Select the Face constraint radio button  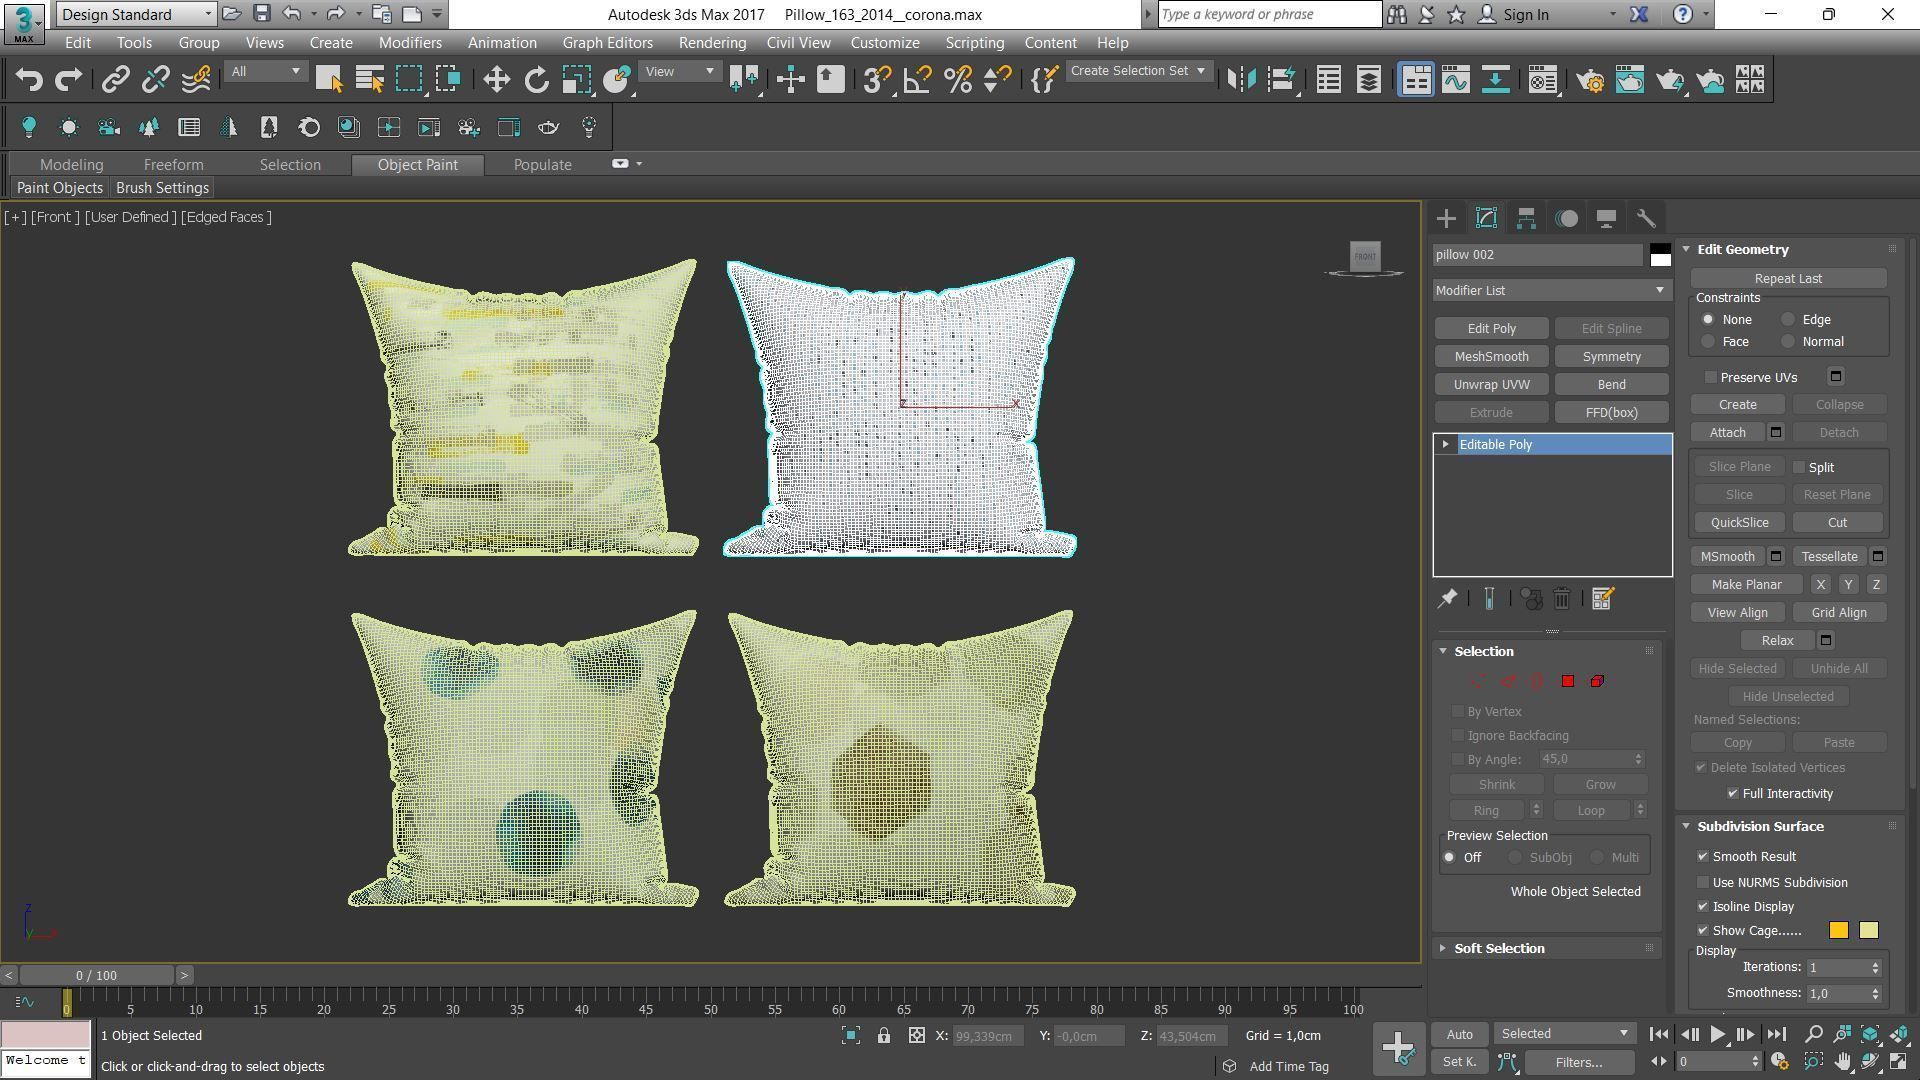pos(1708,342)
